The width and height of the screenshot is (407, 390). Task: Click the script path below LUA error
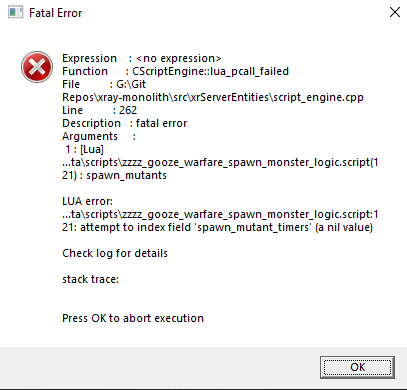click(x=220, y=214)
